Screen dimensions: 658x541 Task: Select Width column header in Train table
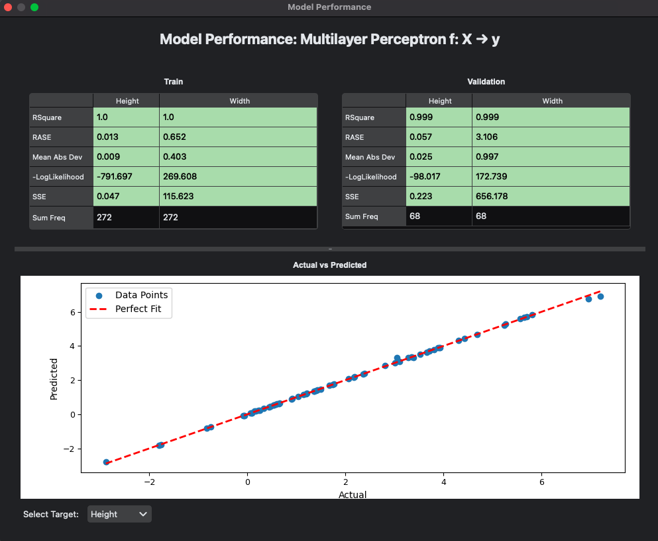pos(238,101)
